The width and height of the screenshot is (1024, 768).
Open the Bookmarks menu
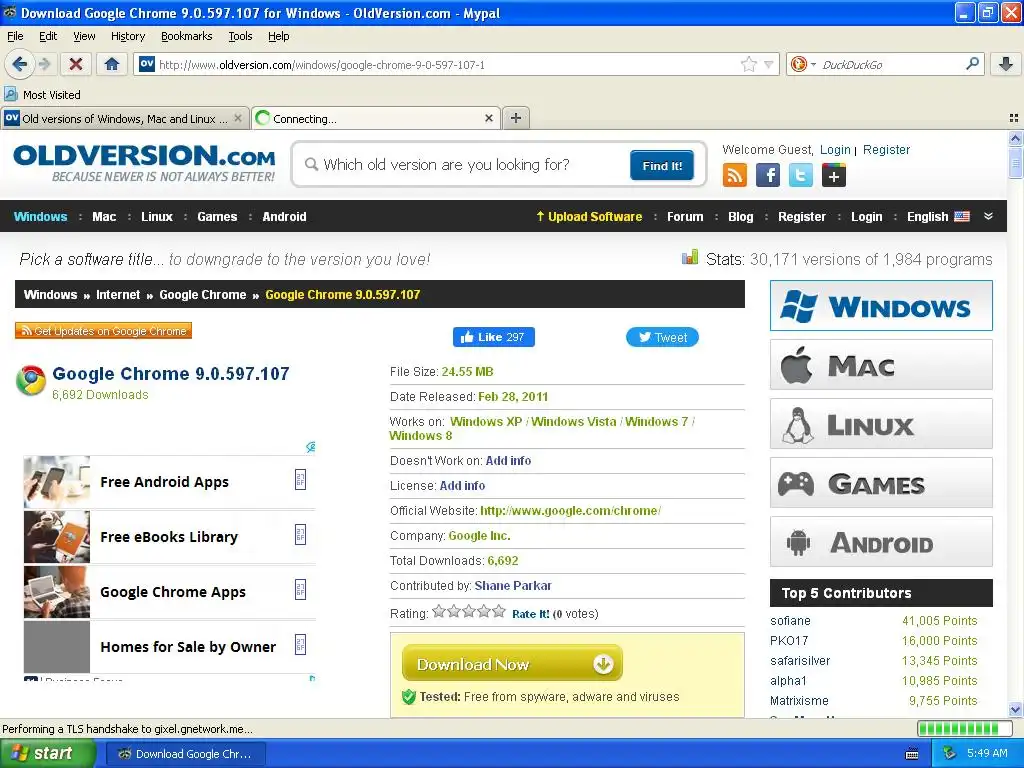[x=187, y=36]
